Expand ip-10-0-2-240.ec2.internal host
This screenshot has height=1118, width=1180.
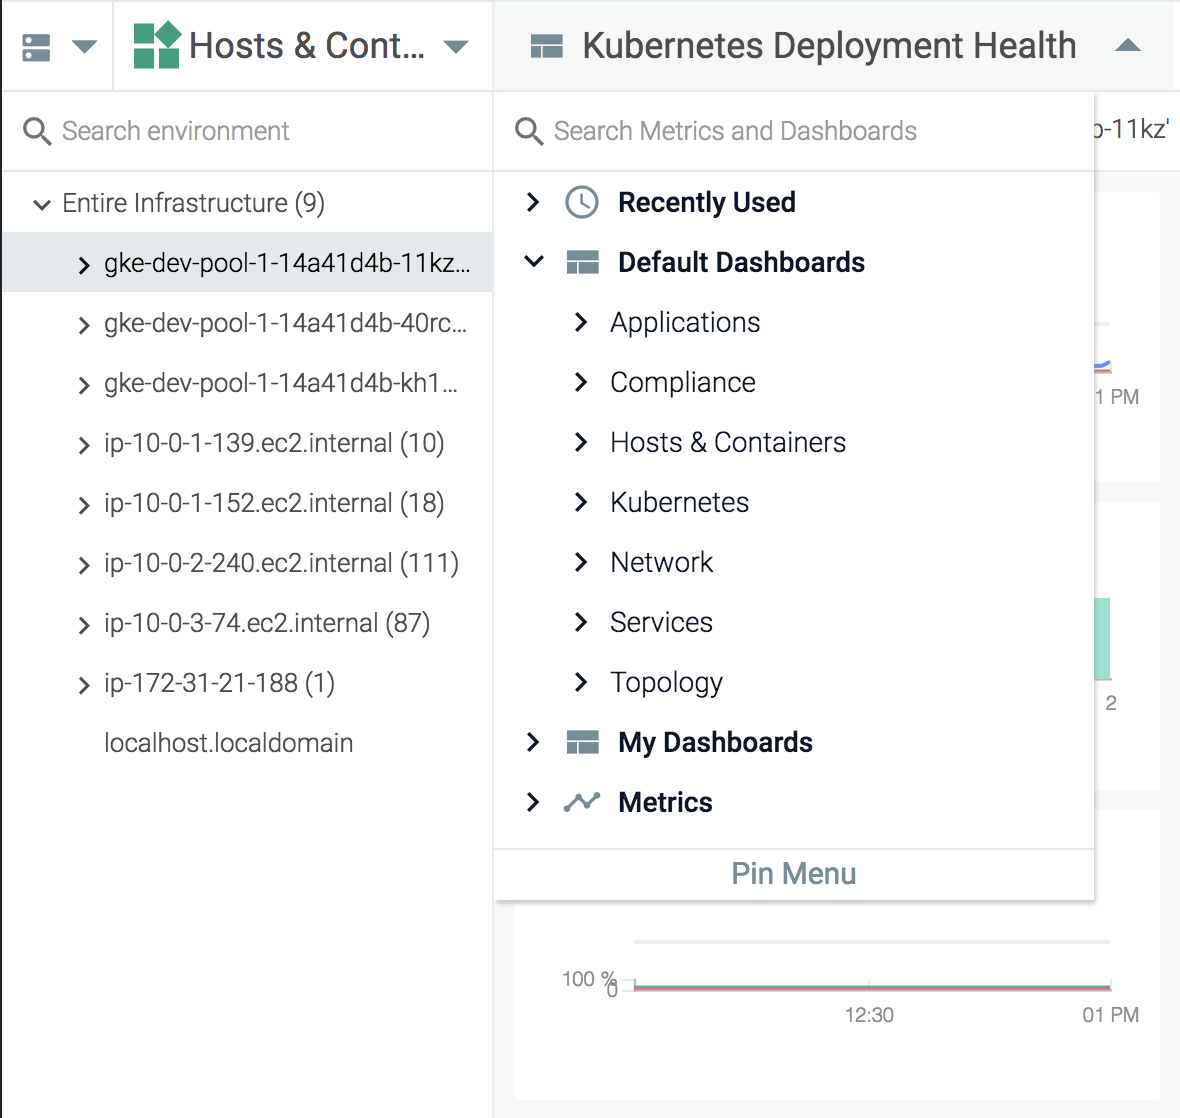pyautogui.click(x=84, y=565)
